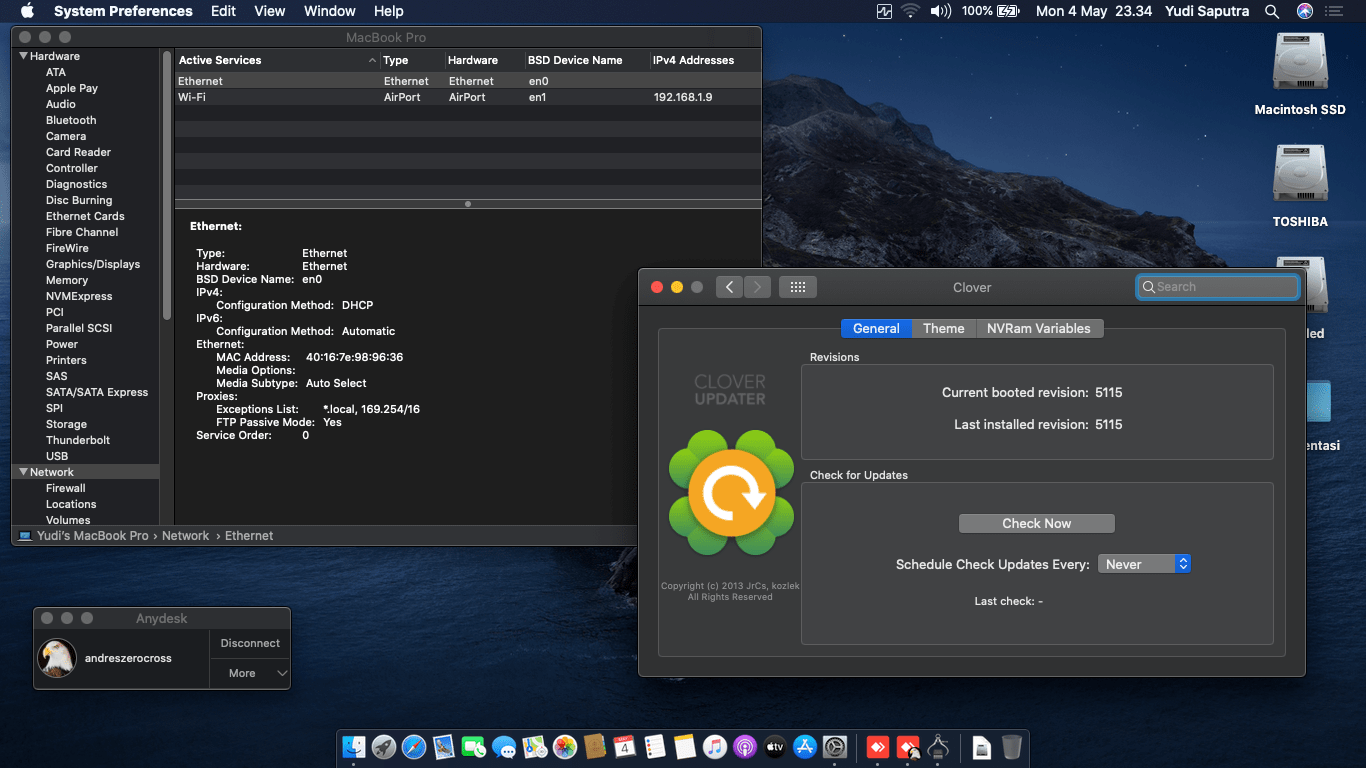Click Disconnect in the Anydesk window
Image resolution: width=1366 pixels, height=768 pixels.
(x=250, y=643)
